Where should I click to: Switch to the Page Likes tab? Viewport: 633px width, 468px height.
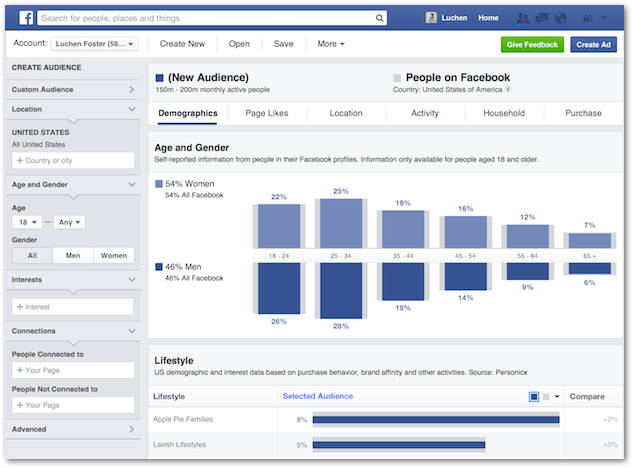click(x=267, y=113)
